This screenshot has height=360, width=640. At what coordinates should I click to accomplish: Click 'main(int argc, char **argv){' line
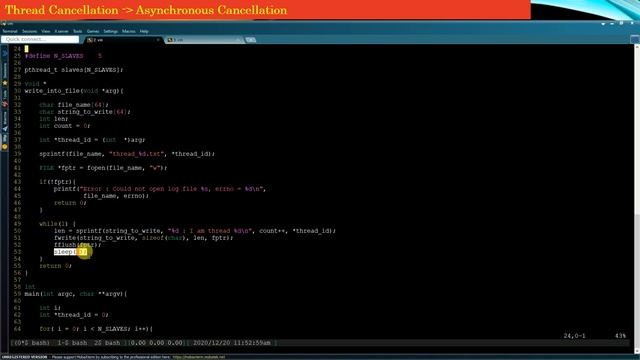point(76,294)
